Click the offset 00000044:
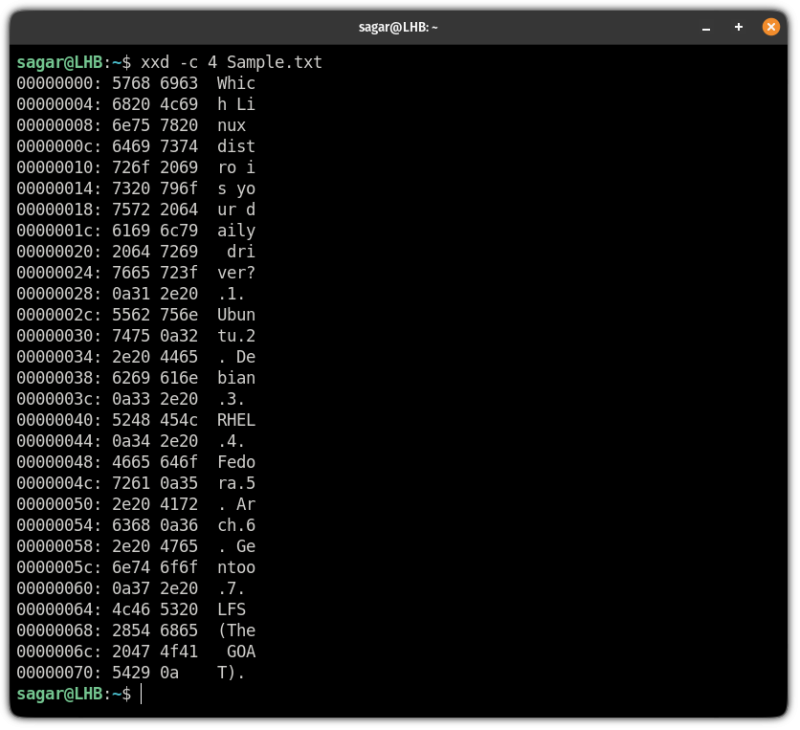 tap(59, 441)
